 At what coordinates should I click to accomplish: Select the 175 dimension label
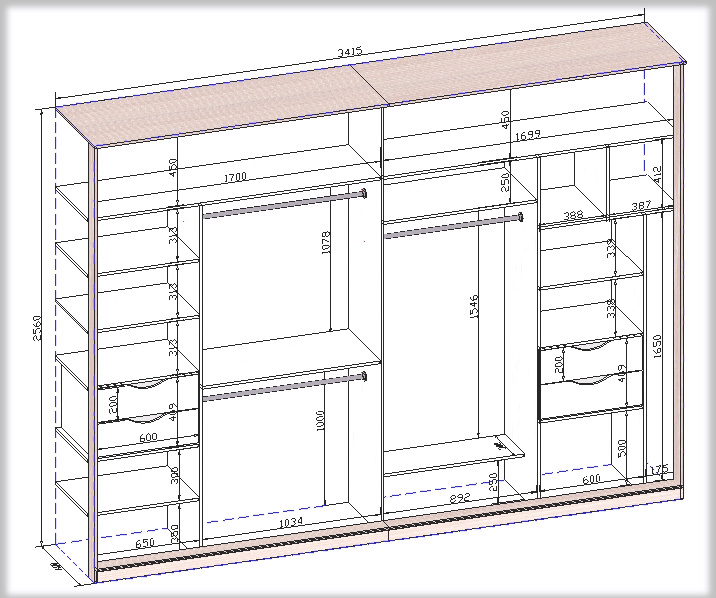pyautogui.click(x=657, y=469)
